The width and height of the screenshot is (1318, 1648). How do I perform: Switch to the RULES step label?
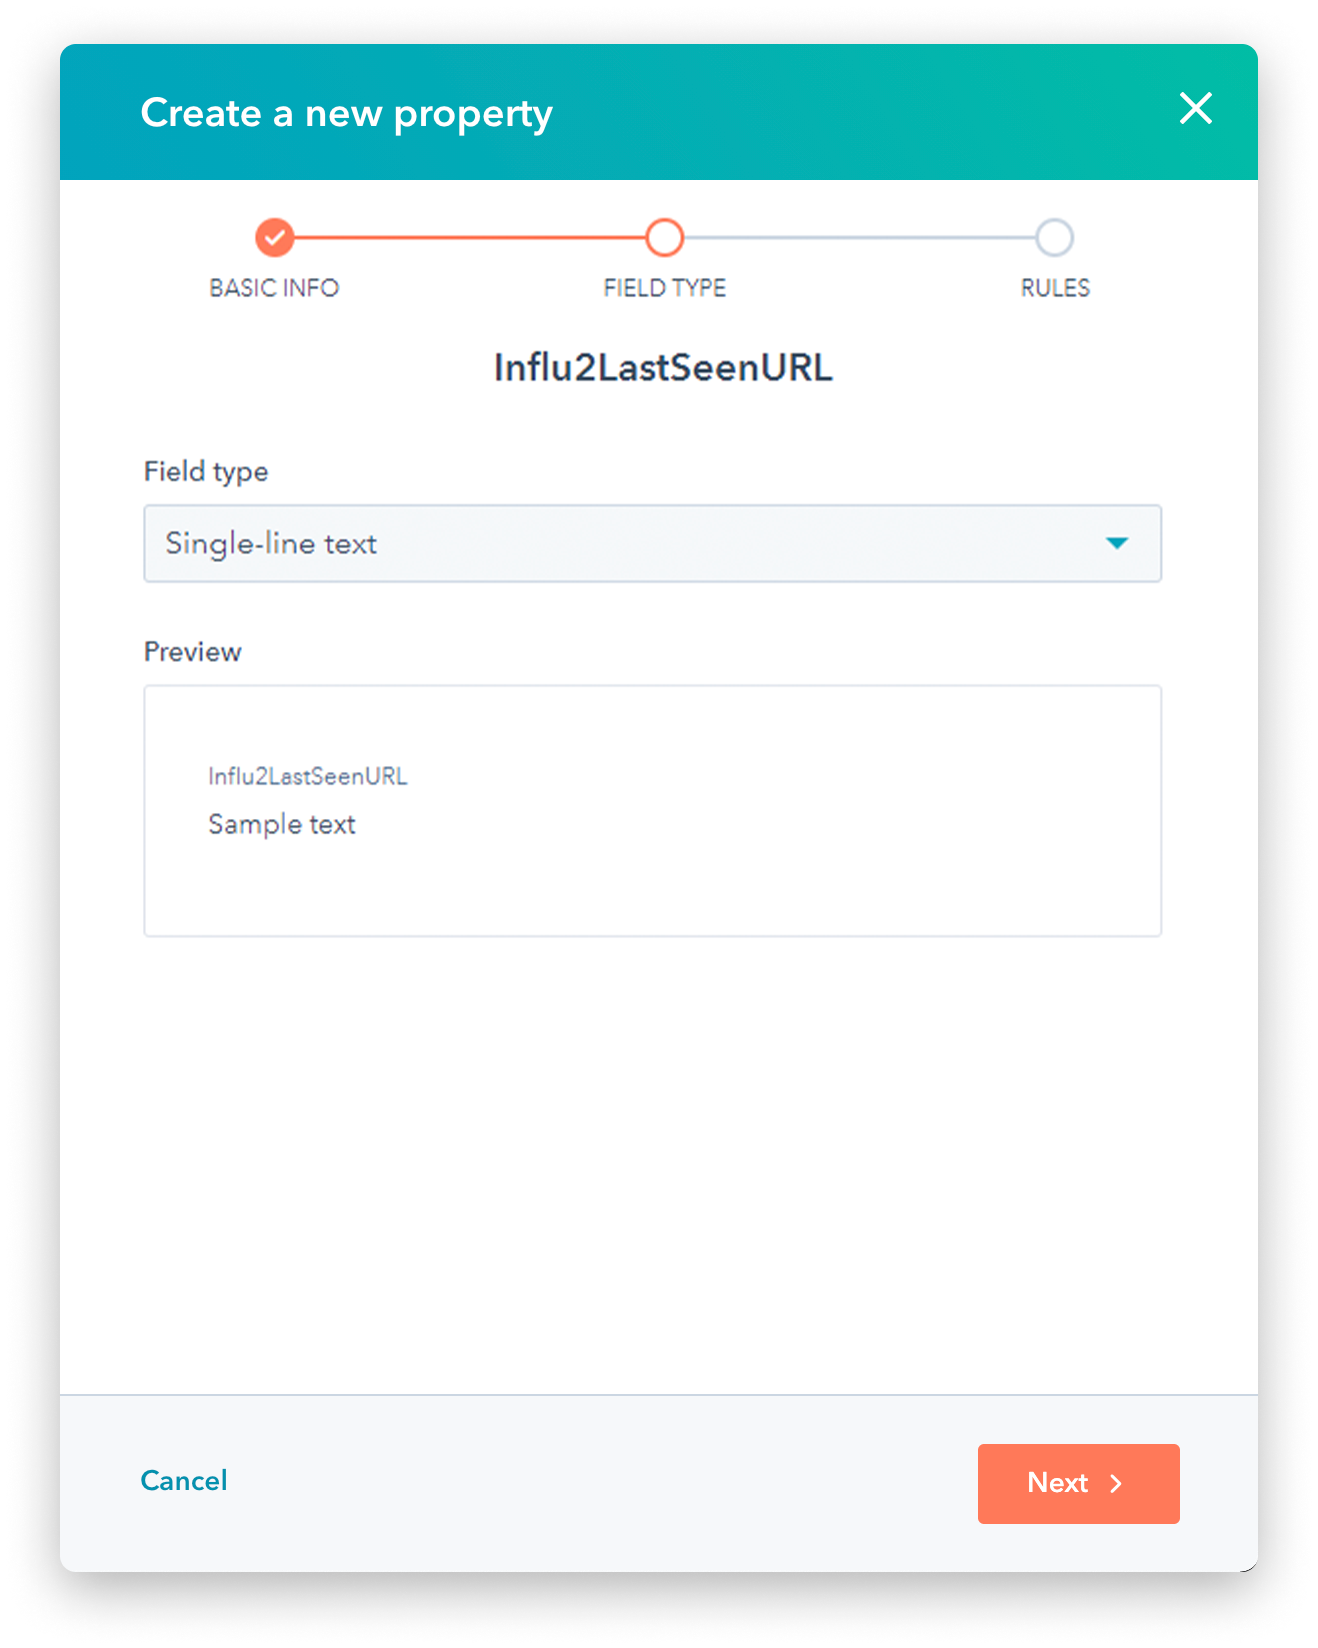point(1055,288)
